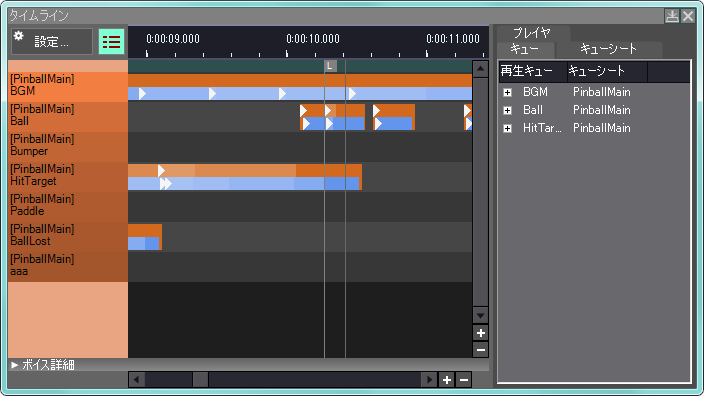This screenshot has width=704, height=396.
Task: Click the horizontal scrollbar thumb
Action: point(200,380)
